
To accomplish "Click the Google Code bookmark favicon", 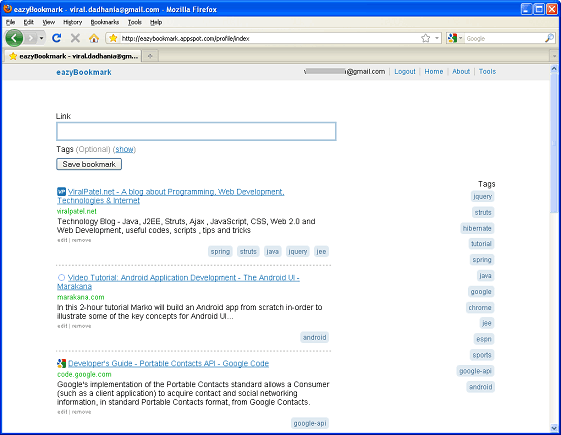I will tap(62, 363).
